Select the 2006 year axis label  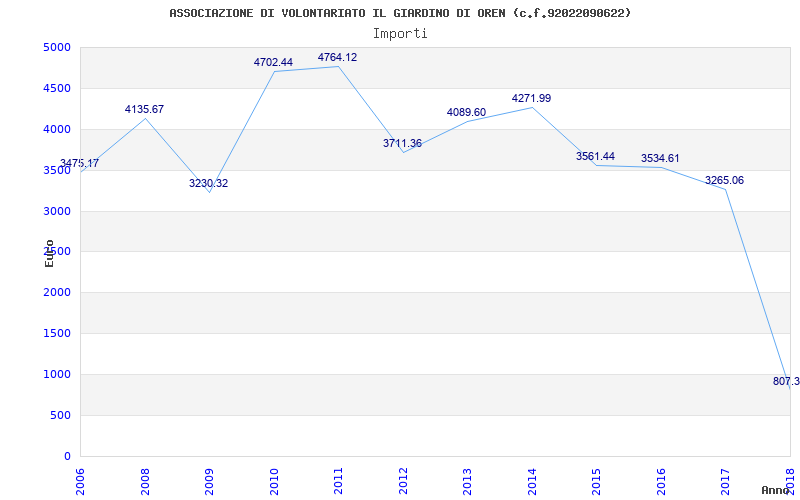click(80, 480)
